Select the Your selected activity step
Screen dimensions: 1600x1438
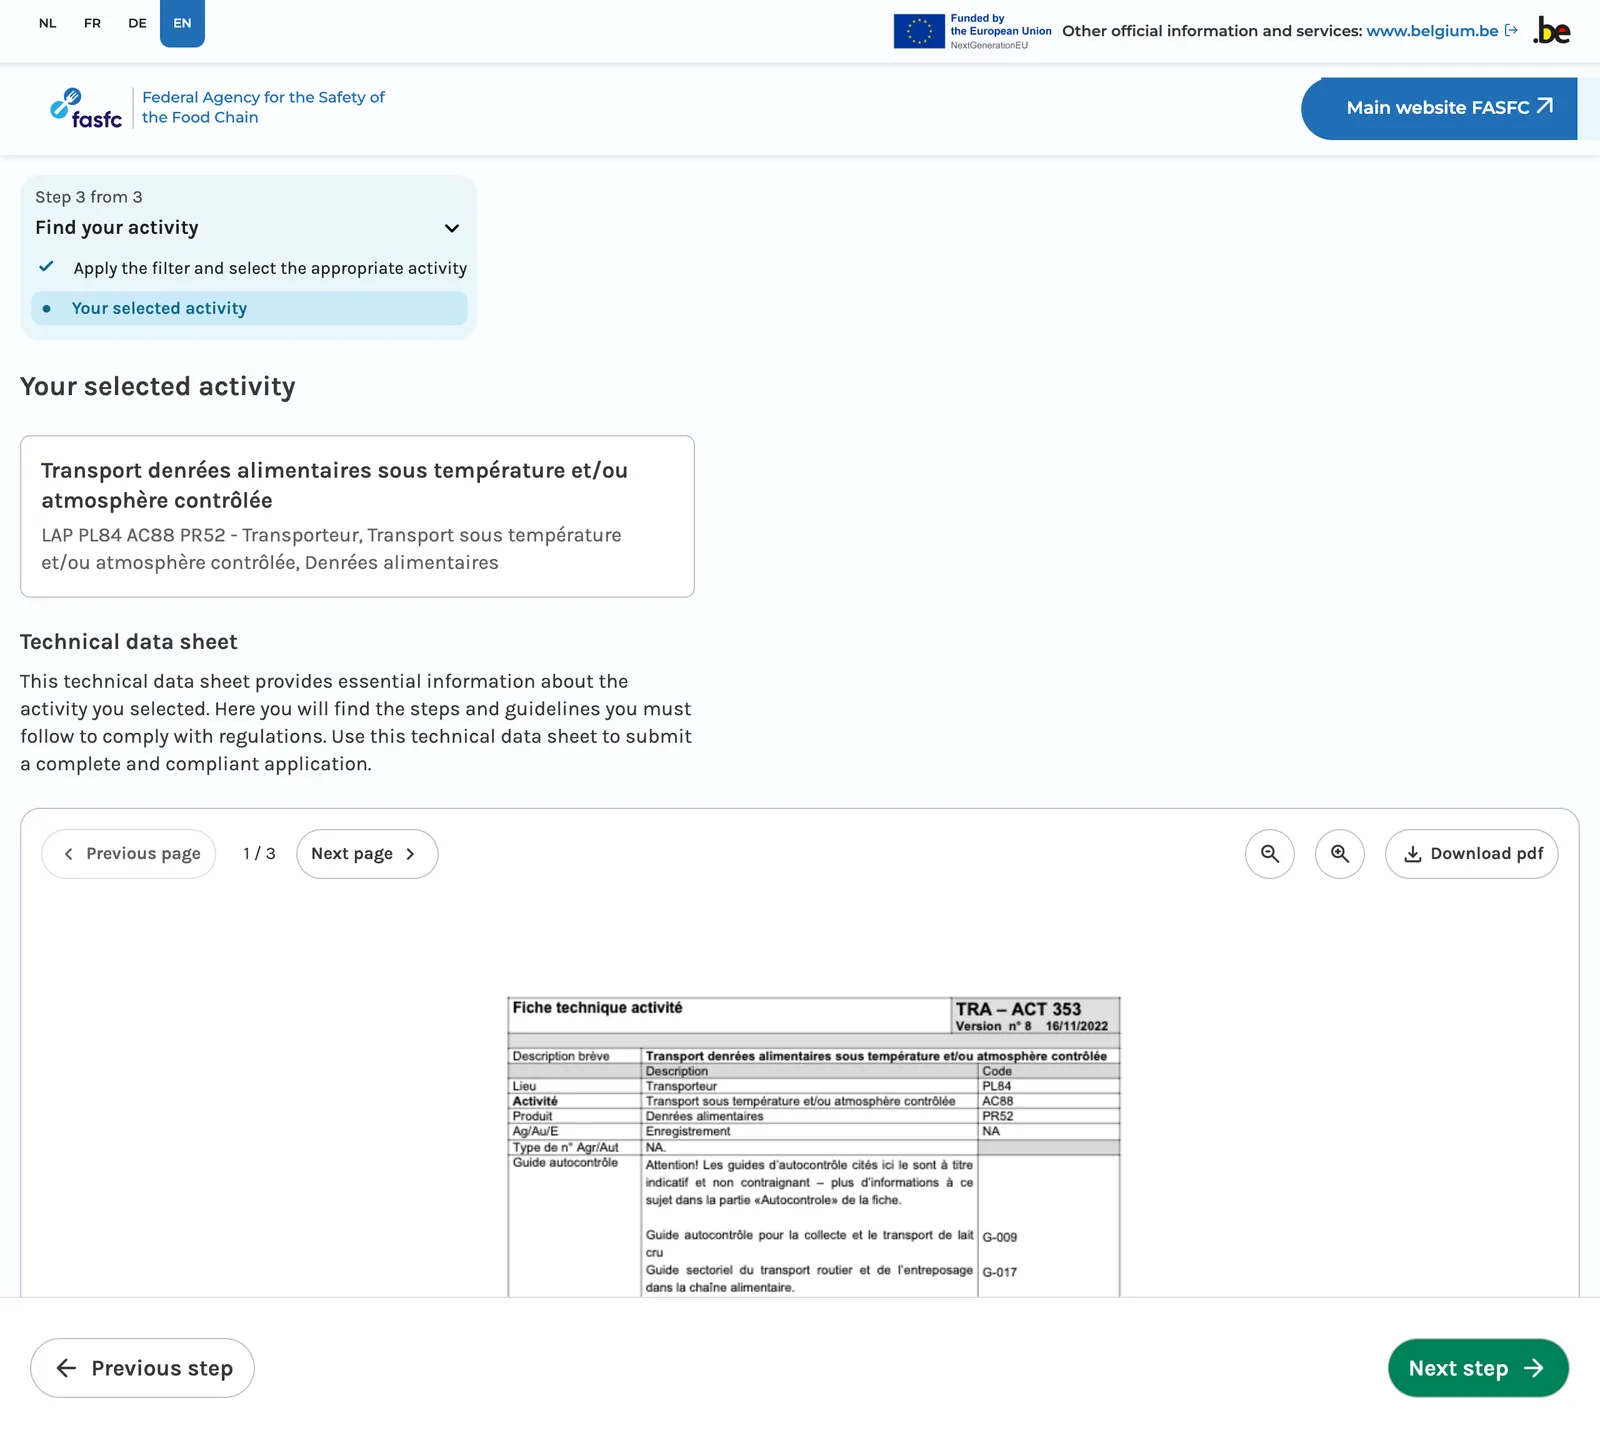click(249, 308)
